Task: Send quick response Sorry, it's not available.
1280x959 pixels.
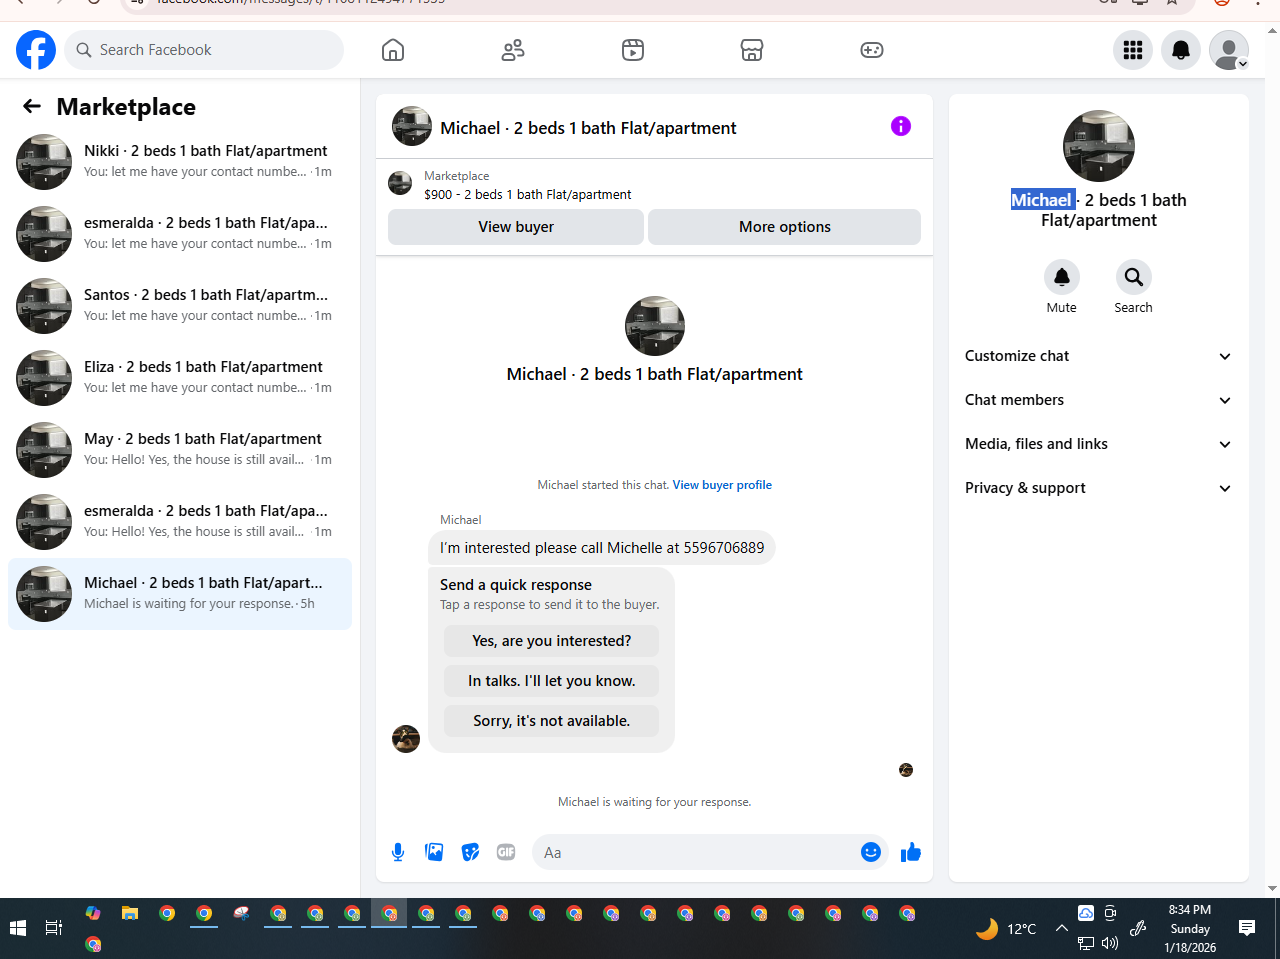Action: coord(552,721)
